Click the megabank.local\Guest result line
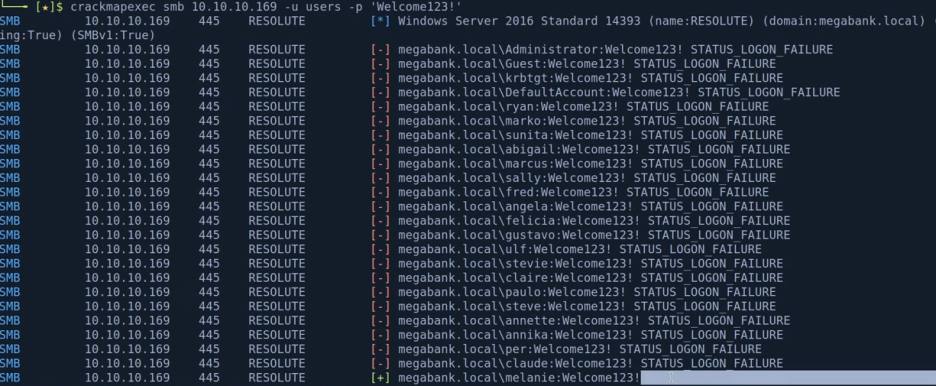The height and width of the screenshot is (386, 936). [587, 64]
